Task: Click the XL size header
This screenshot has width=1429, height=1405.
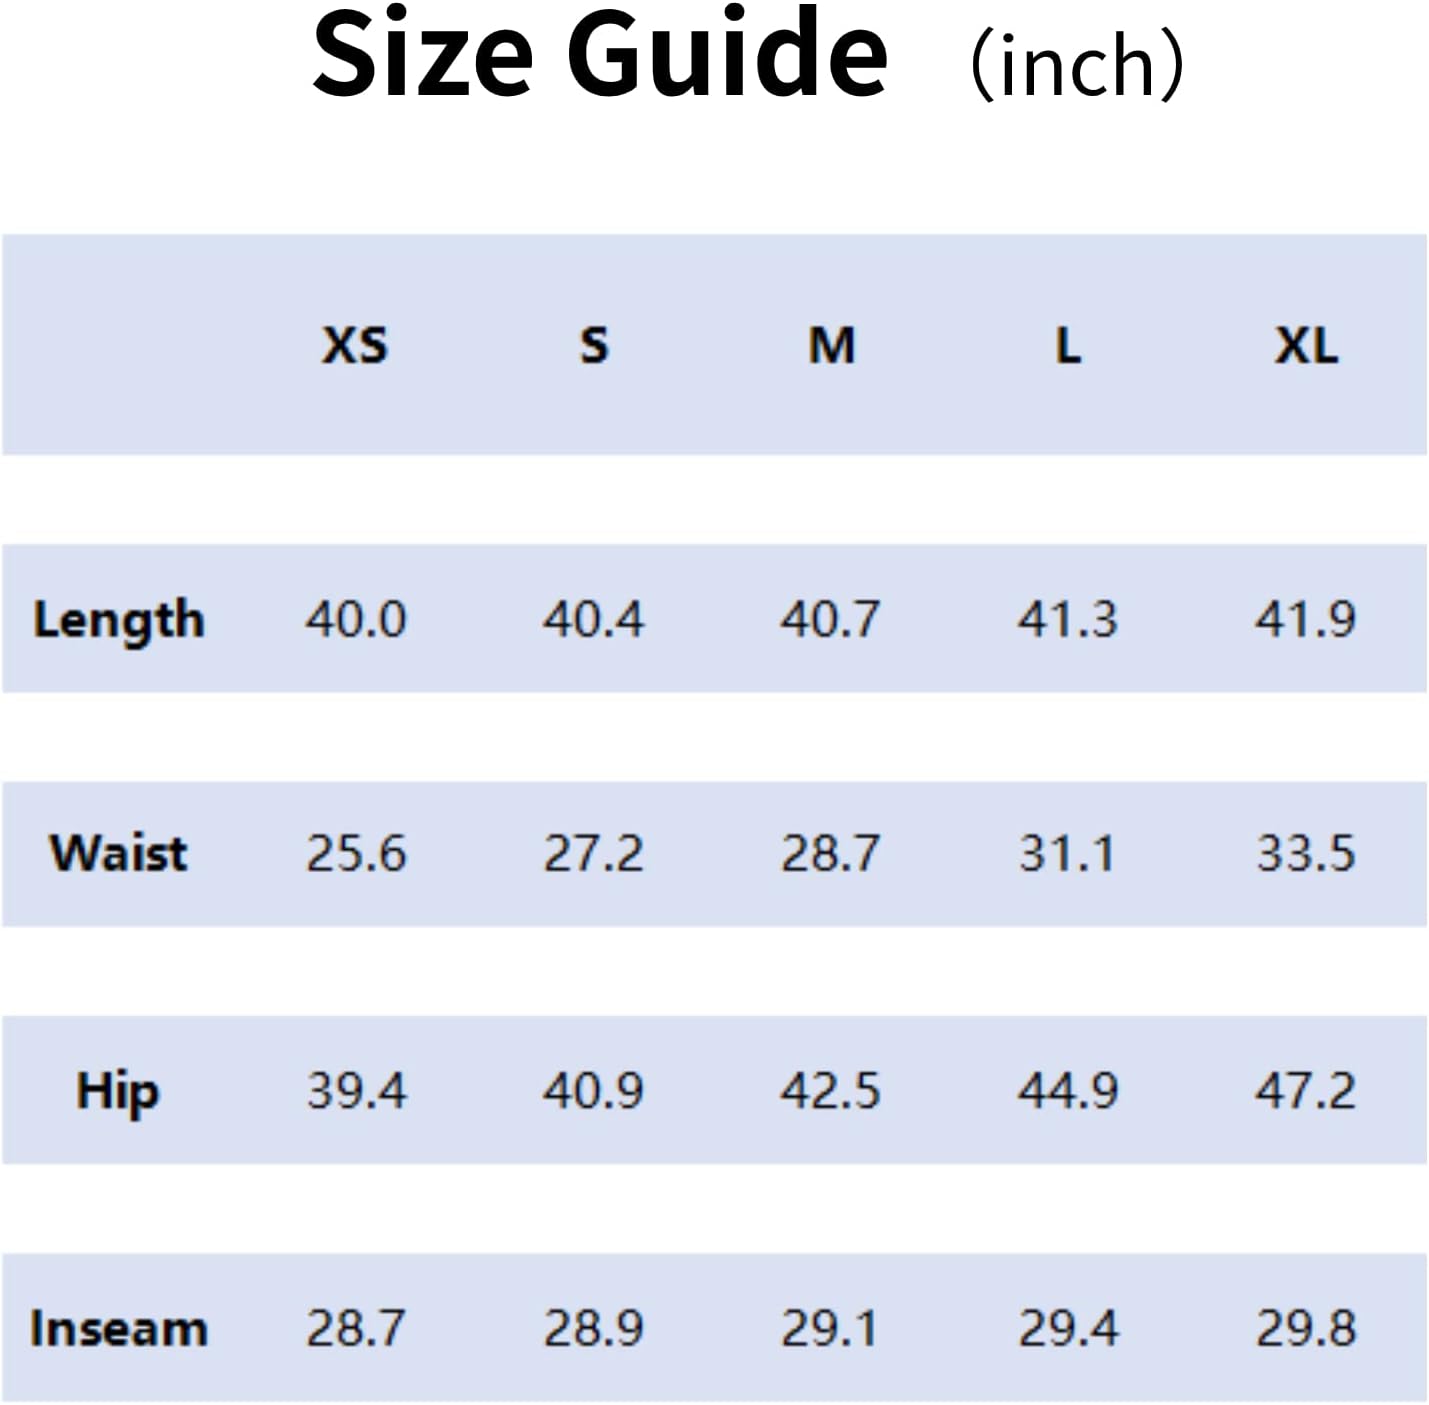Action: (1306, 345)
